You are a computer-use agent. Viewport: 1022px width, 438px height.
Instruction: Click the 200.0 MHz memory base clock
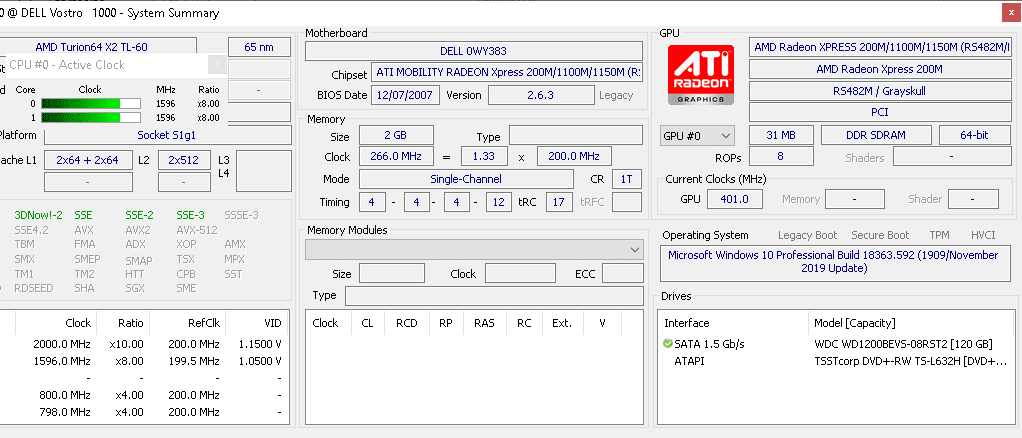pyautogui.click(x=574, y=156)
